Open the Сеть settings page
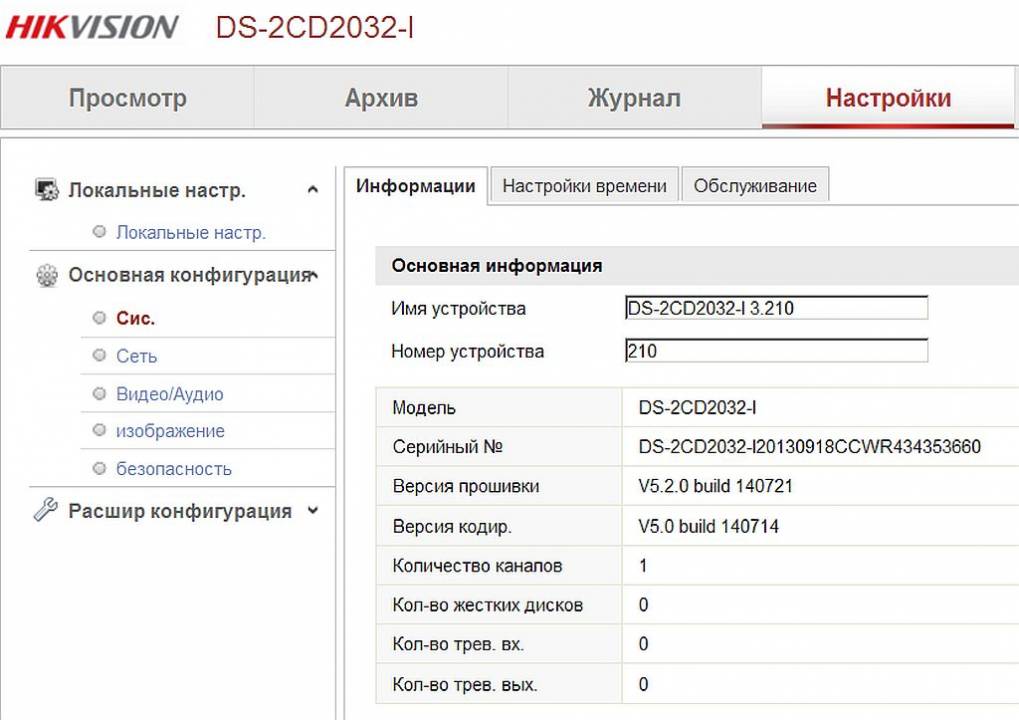The width and height of the screenshot is (1019, 720). (x=136, y=356)
